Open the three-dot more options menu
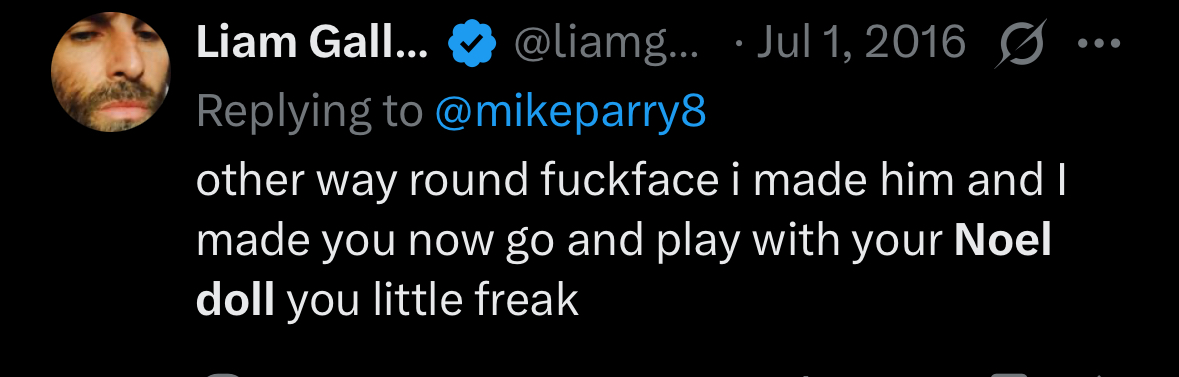The height and width of the screenshot is (377, 1179). (x=1099, y=44)
